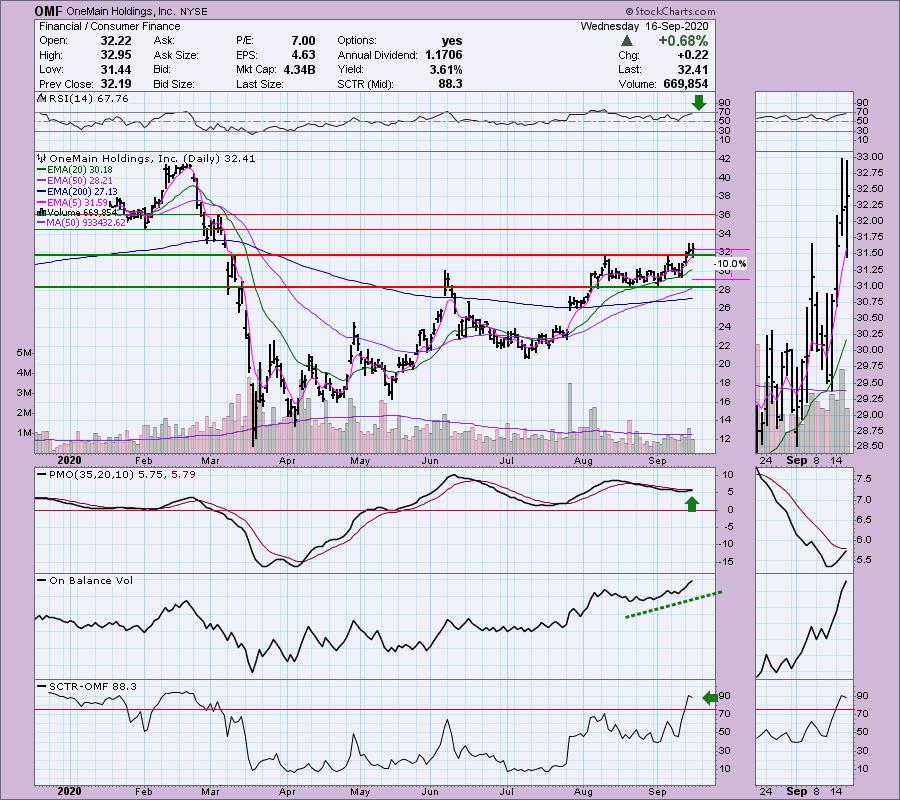Click the SCTR-OMF 88.3 indicator label
This screenshot has height=800, width=900.
click(x=92, y=686)
